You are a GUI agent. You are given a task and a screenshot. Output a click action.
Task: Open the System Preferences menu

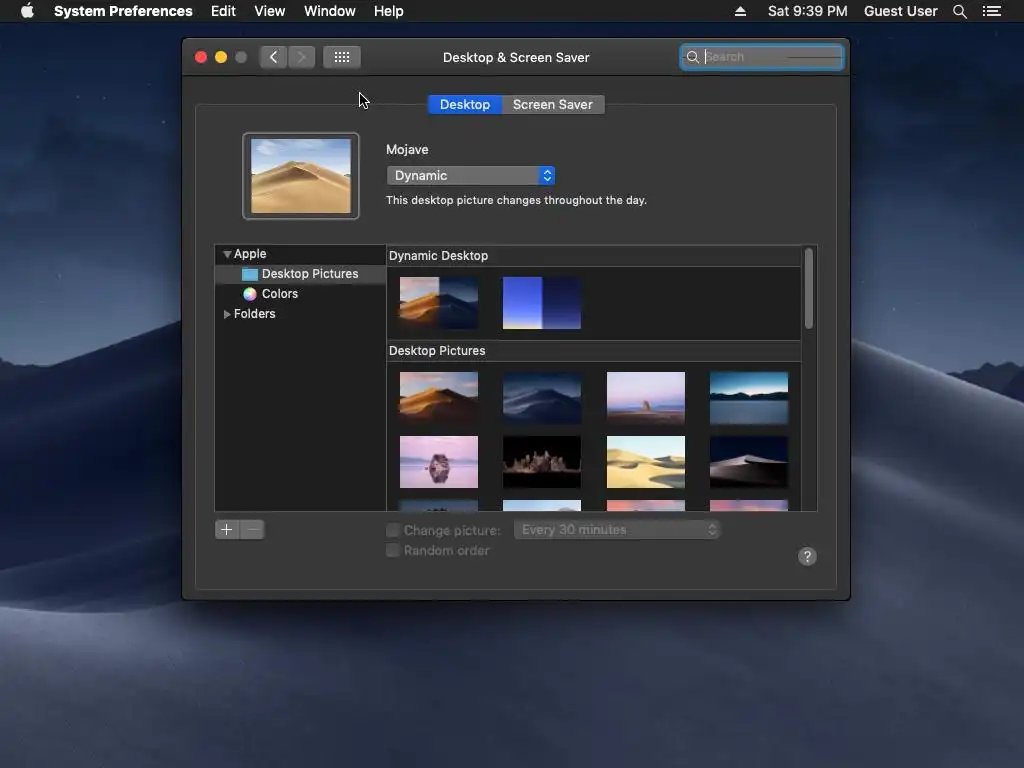coord(123,11)
